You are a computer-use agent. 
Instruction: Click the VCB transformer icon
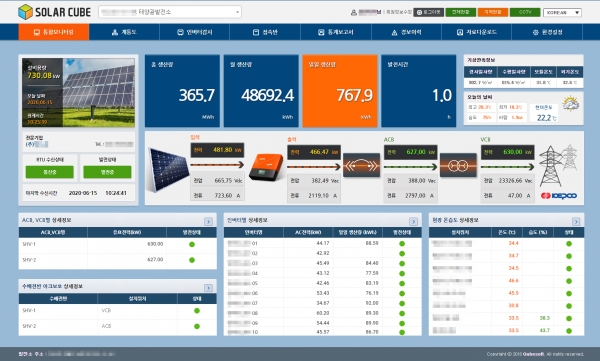point(458,165)
